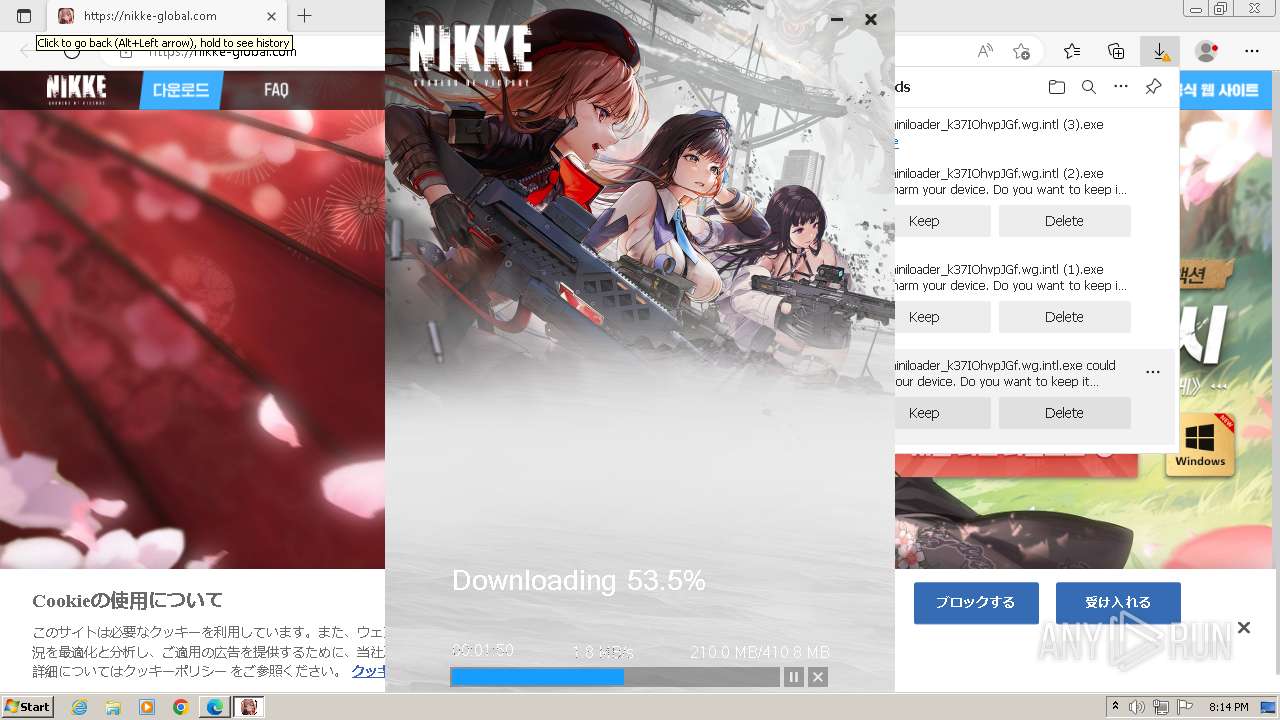Viewport: 1280px width, 720px height.
Task: Open more actions for last download item
Action: (1153, 372)
